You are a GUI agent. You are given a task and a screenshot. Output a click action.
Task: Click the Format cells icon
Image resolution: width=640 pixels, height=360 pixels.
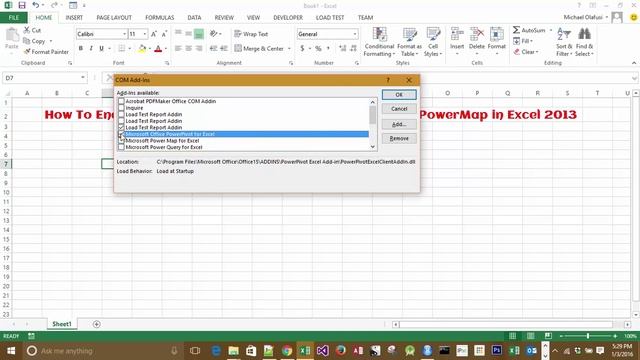click(497, 34)
